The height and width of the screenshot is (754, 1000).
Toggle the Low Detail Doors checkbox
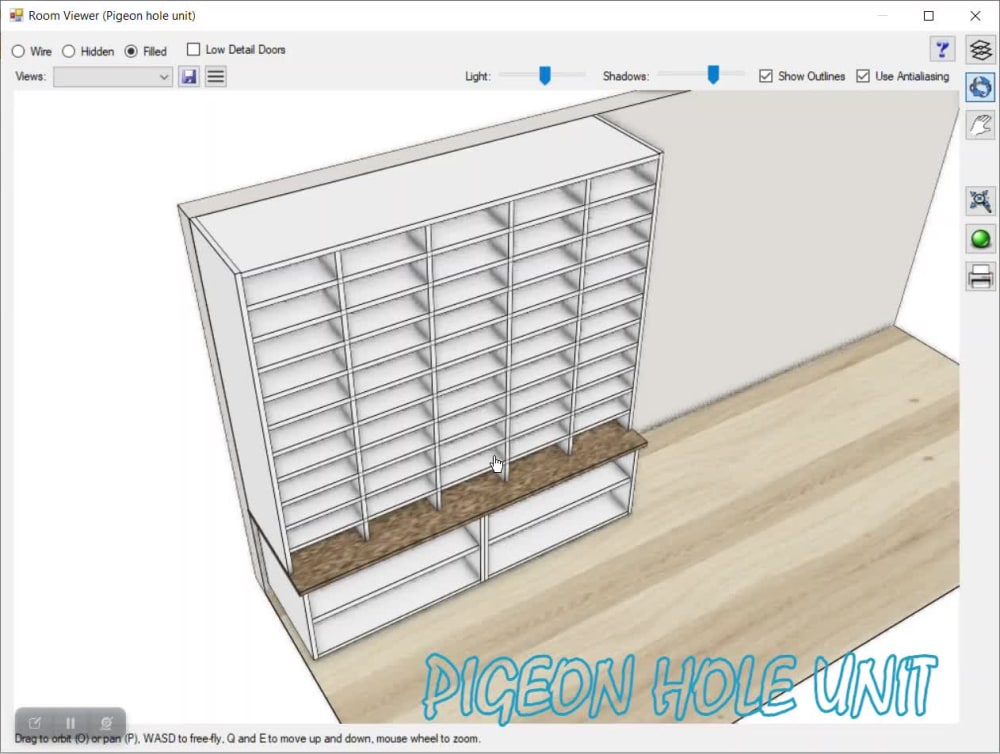193,49
